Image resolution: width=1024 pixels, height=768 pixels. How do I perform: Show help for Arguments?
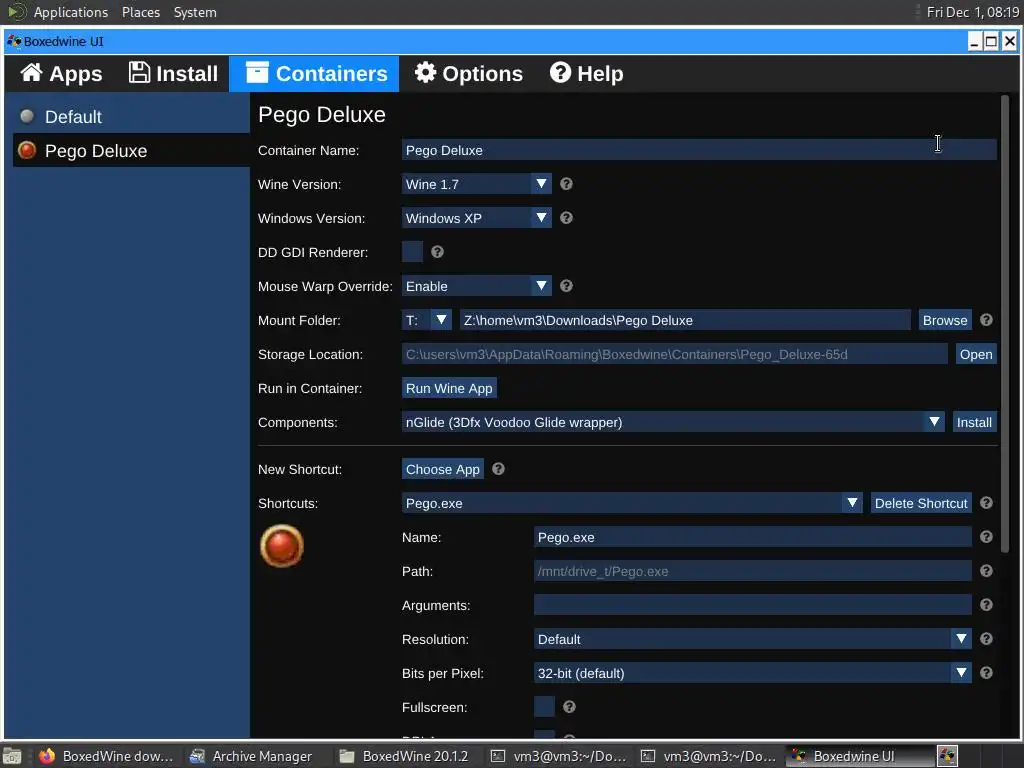coord(986,605)
